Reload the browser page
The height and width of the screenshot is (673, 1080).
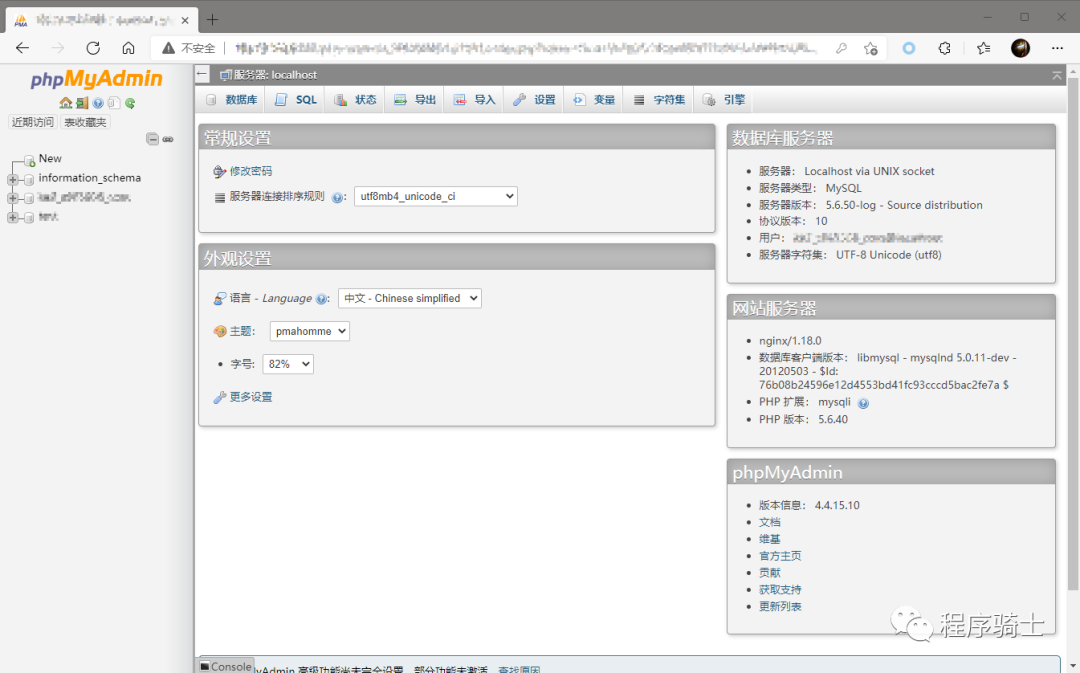[93, 48]
